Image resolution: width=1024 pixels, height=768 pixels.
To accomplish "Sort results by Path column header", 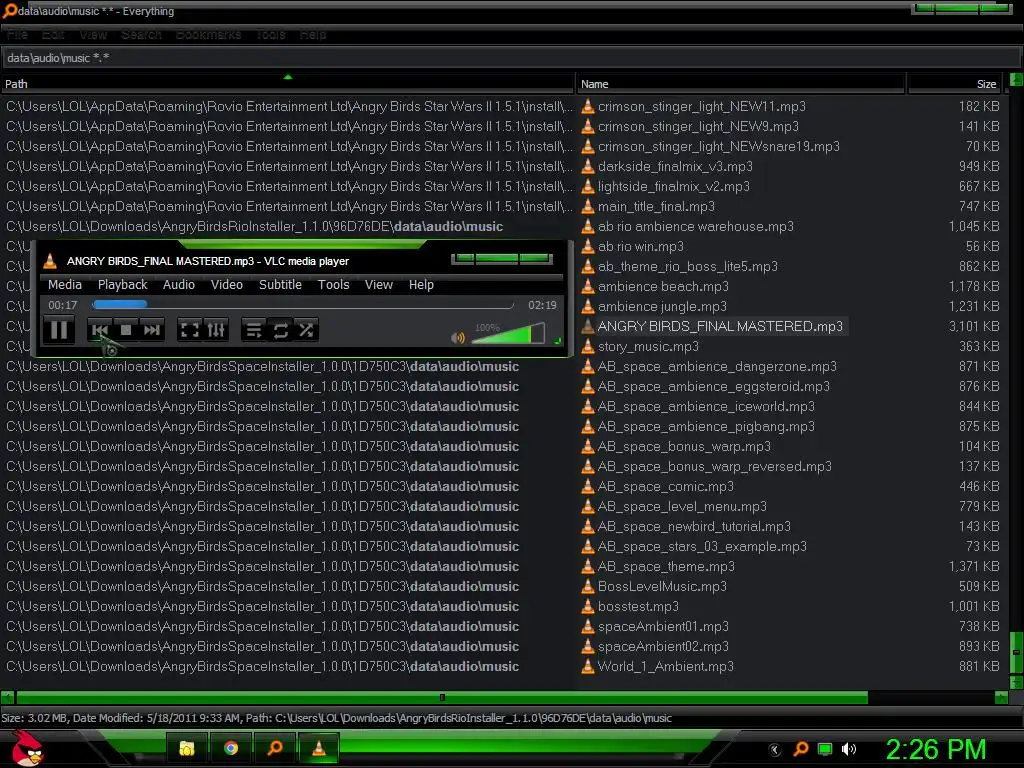I will [287, 84].
